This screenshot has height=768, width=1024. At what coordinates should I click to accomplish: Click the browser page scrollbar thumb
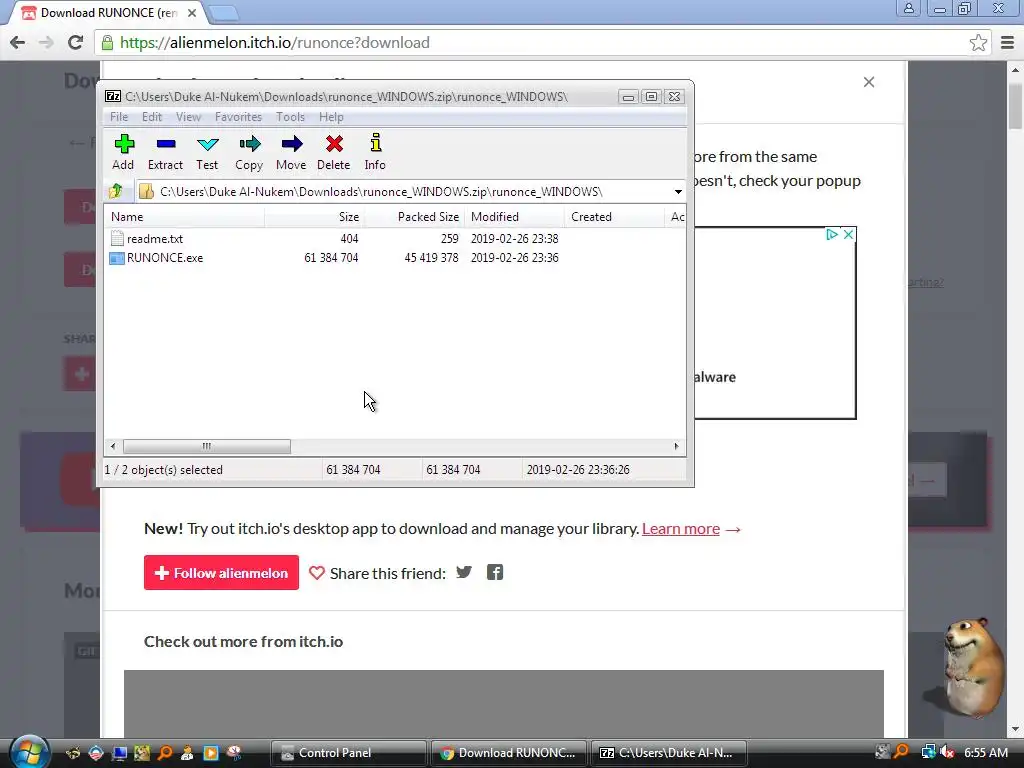click(x=1015, y=106)
